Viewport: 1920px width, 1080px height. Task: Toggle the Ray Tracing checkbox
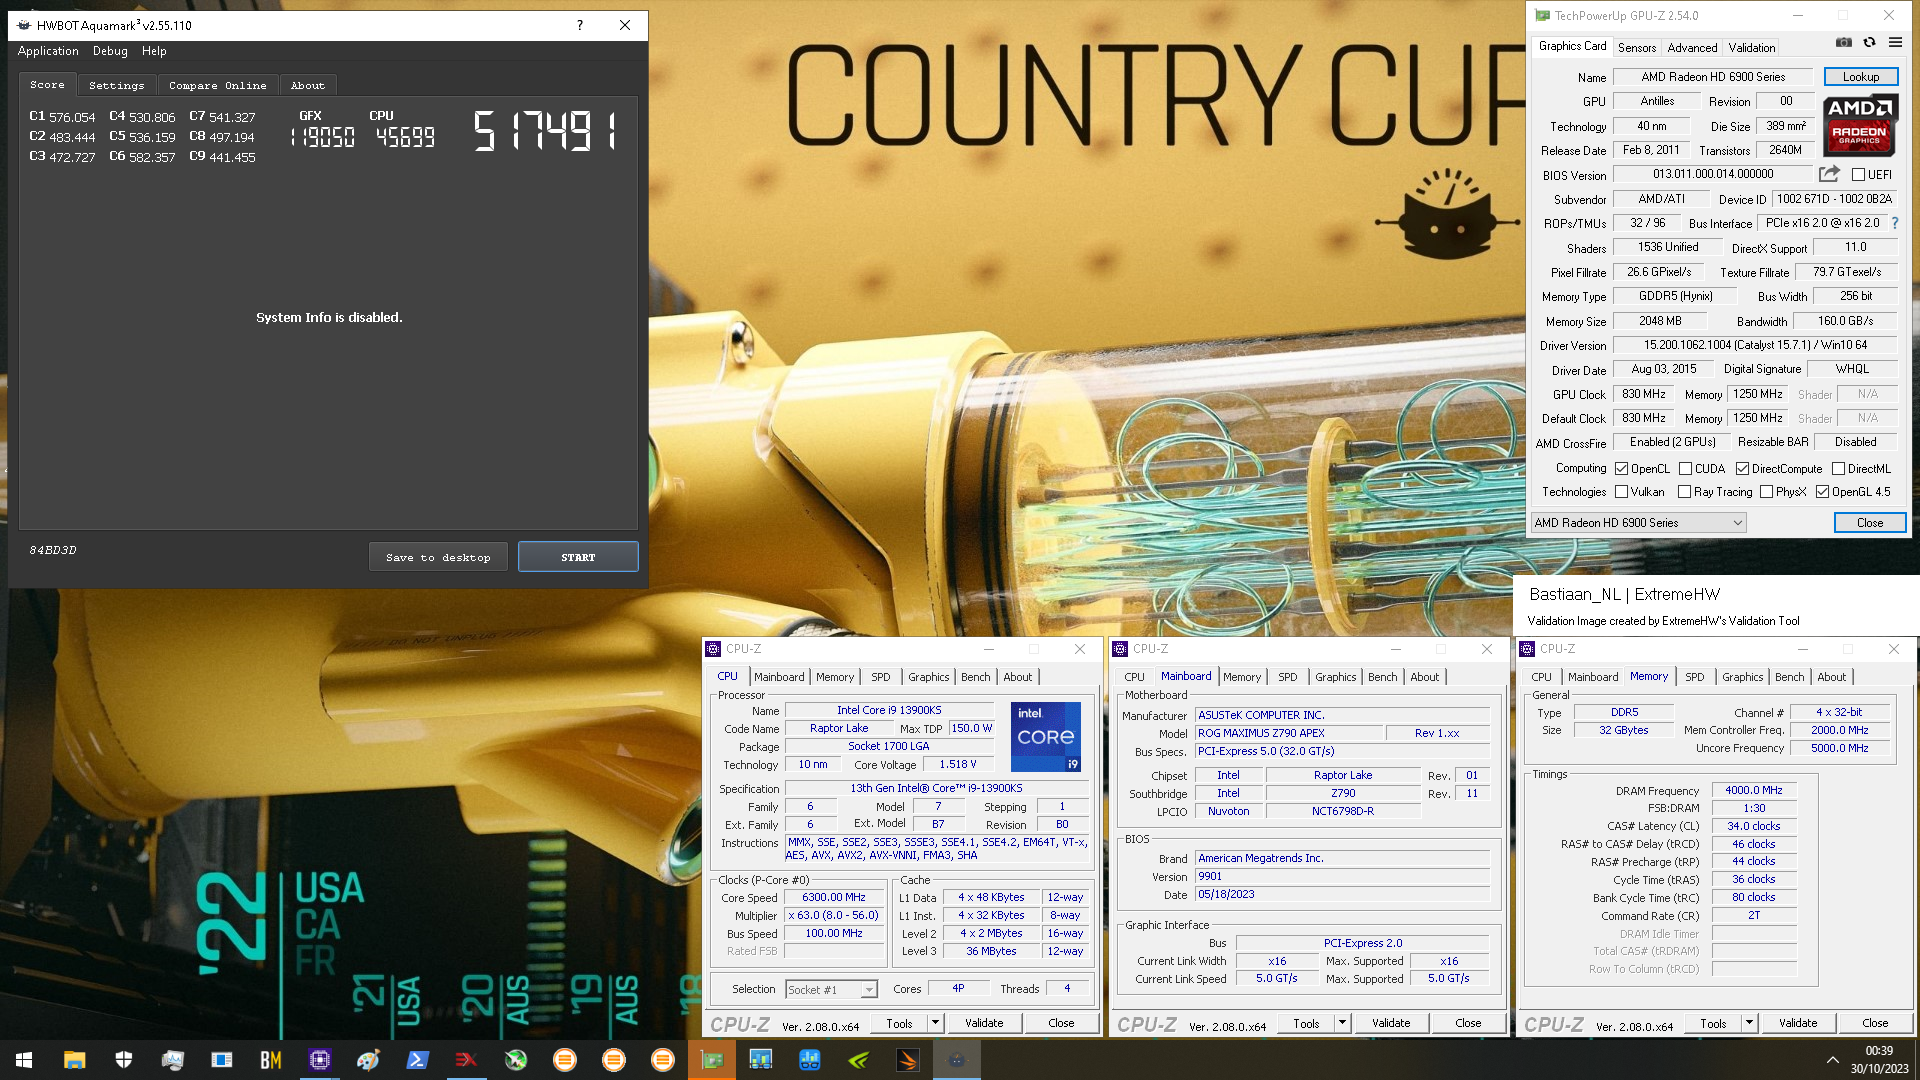point(1685,492)
